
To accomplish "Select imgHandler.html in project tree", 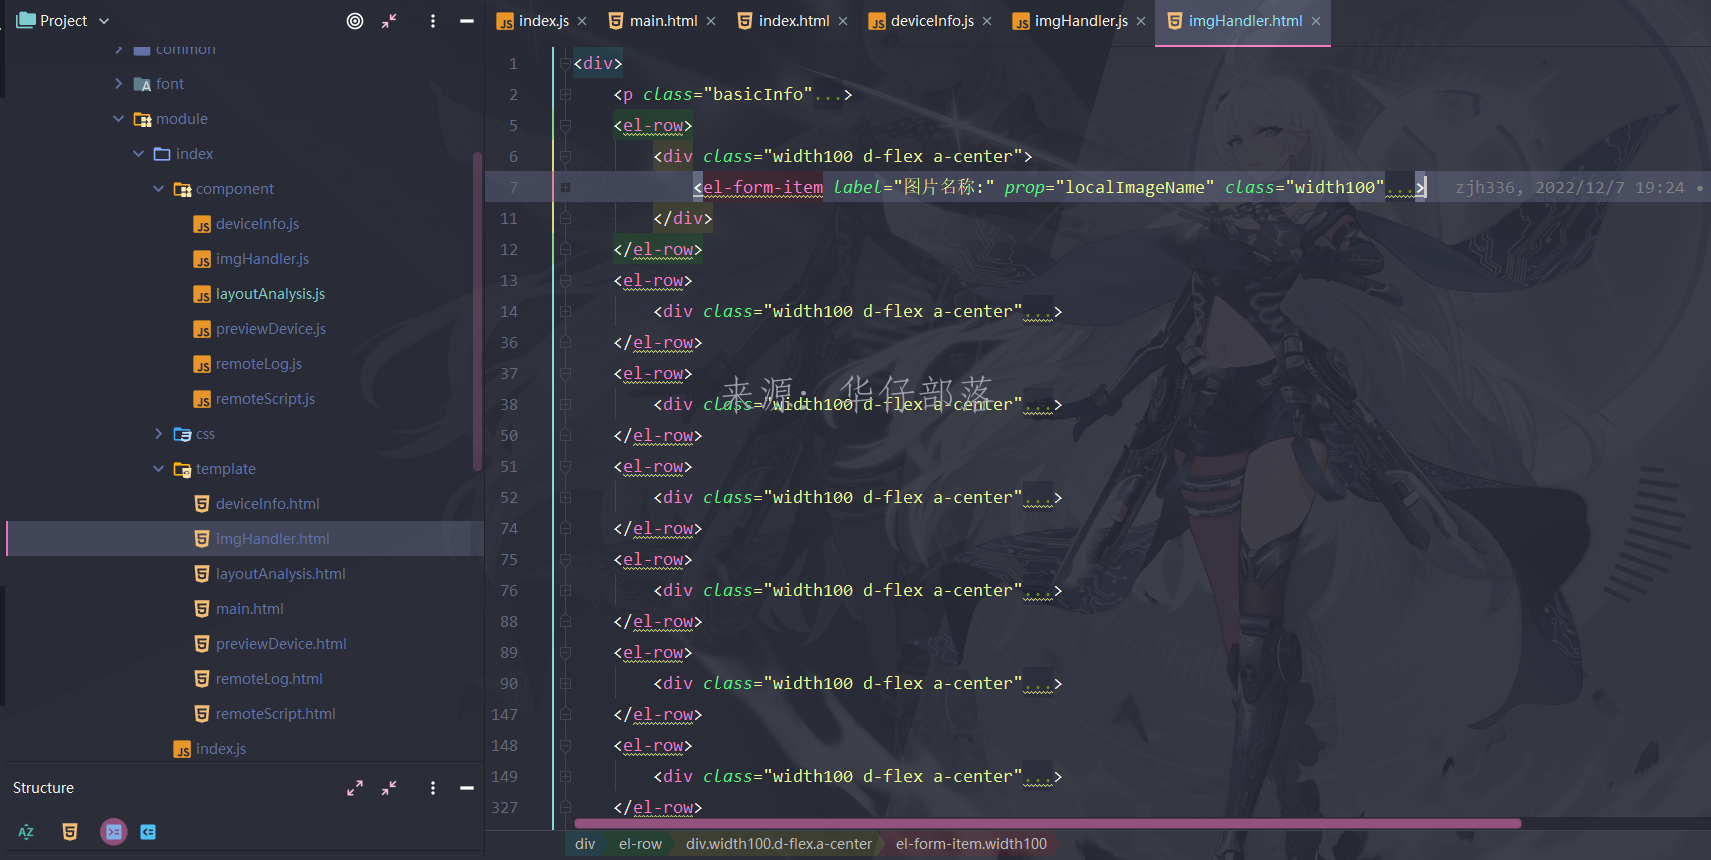I will (x=244, y=539).
